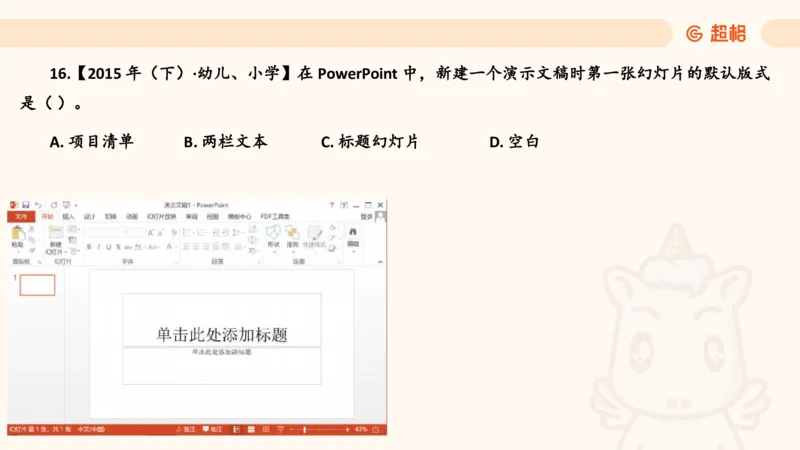Switch to the 切换 ribbon tab
800x450 pixels.
tap(111, 217)
